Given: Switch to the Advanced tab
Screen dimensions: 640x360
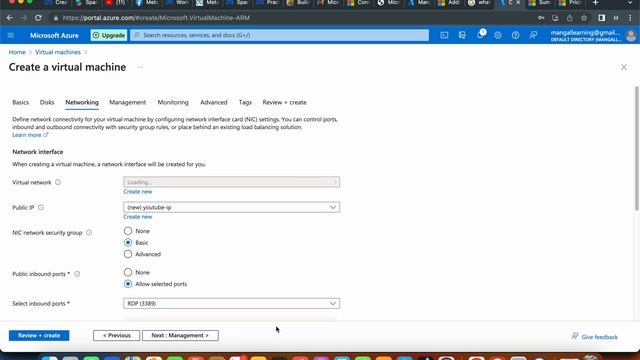Looking at the screenshot, I should coord(213,102).
